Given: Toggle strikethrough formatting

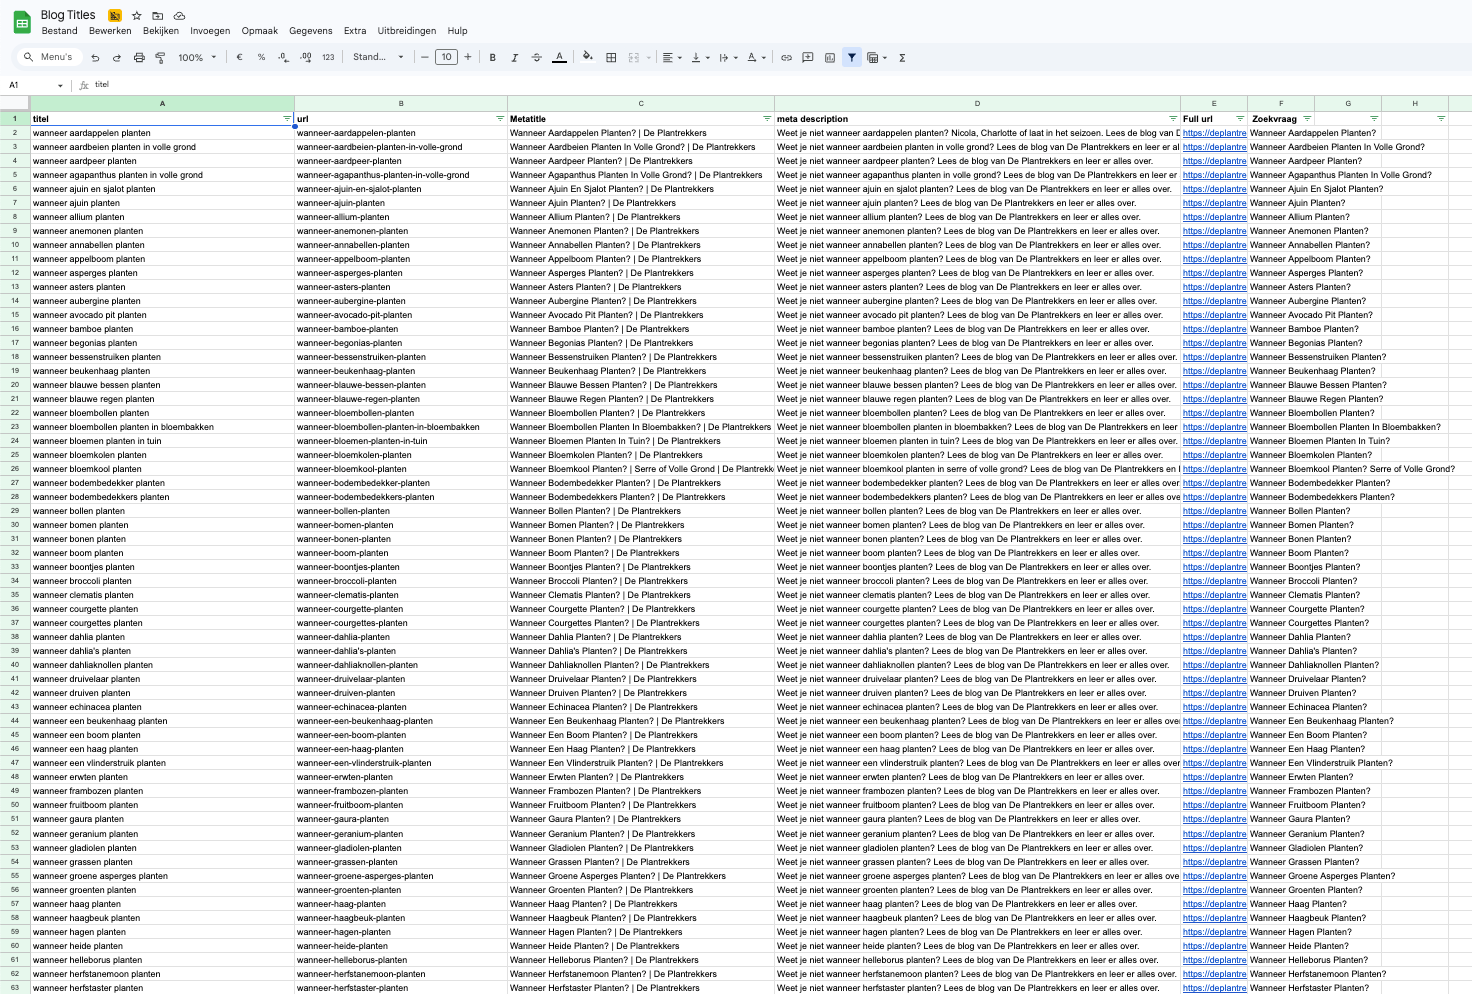Looking at the screenshot, I should (536, 58).
